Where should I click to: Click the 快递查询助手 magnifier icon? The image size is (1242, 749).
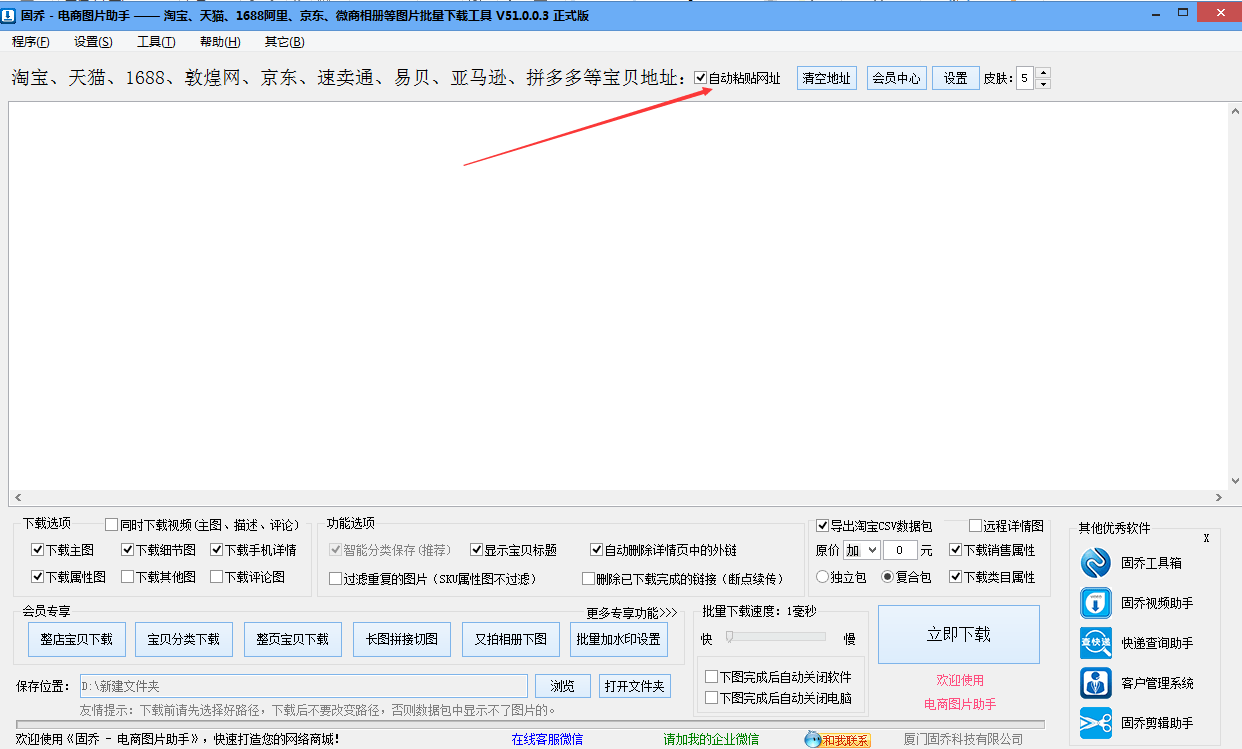tap(1095, 643)
